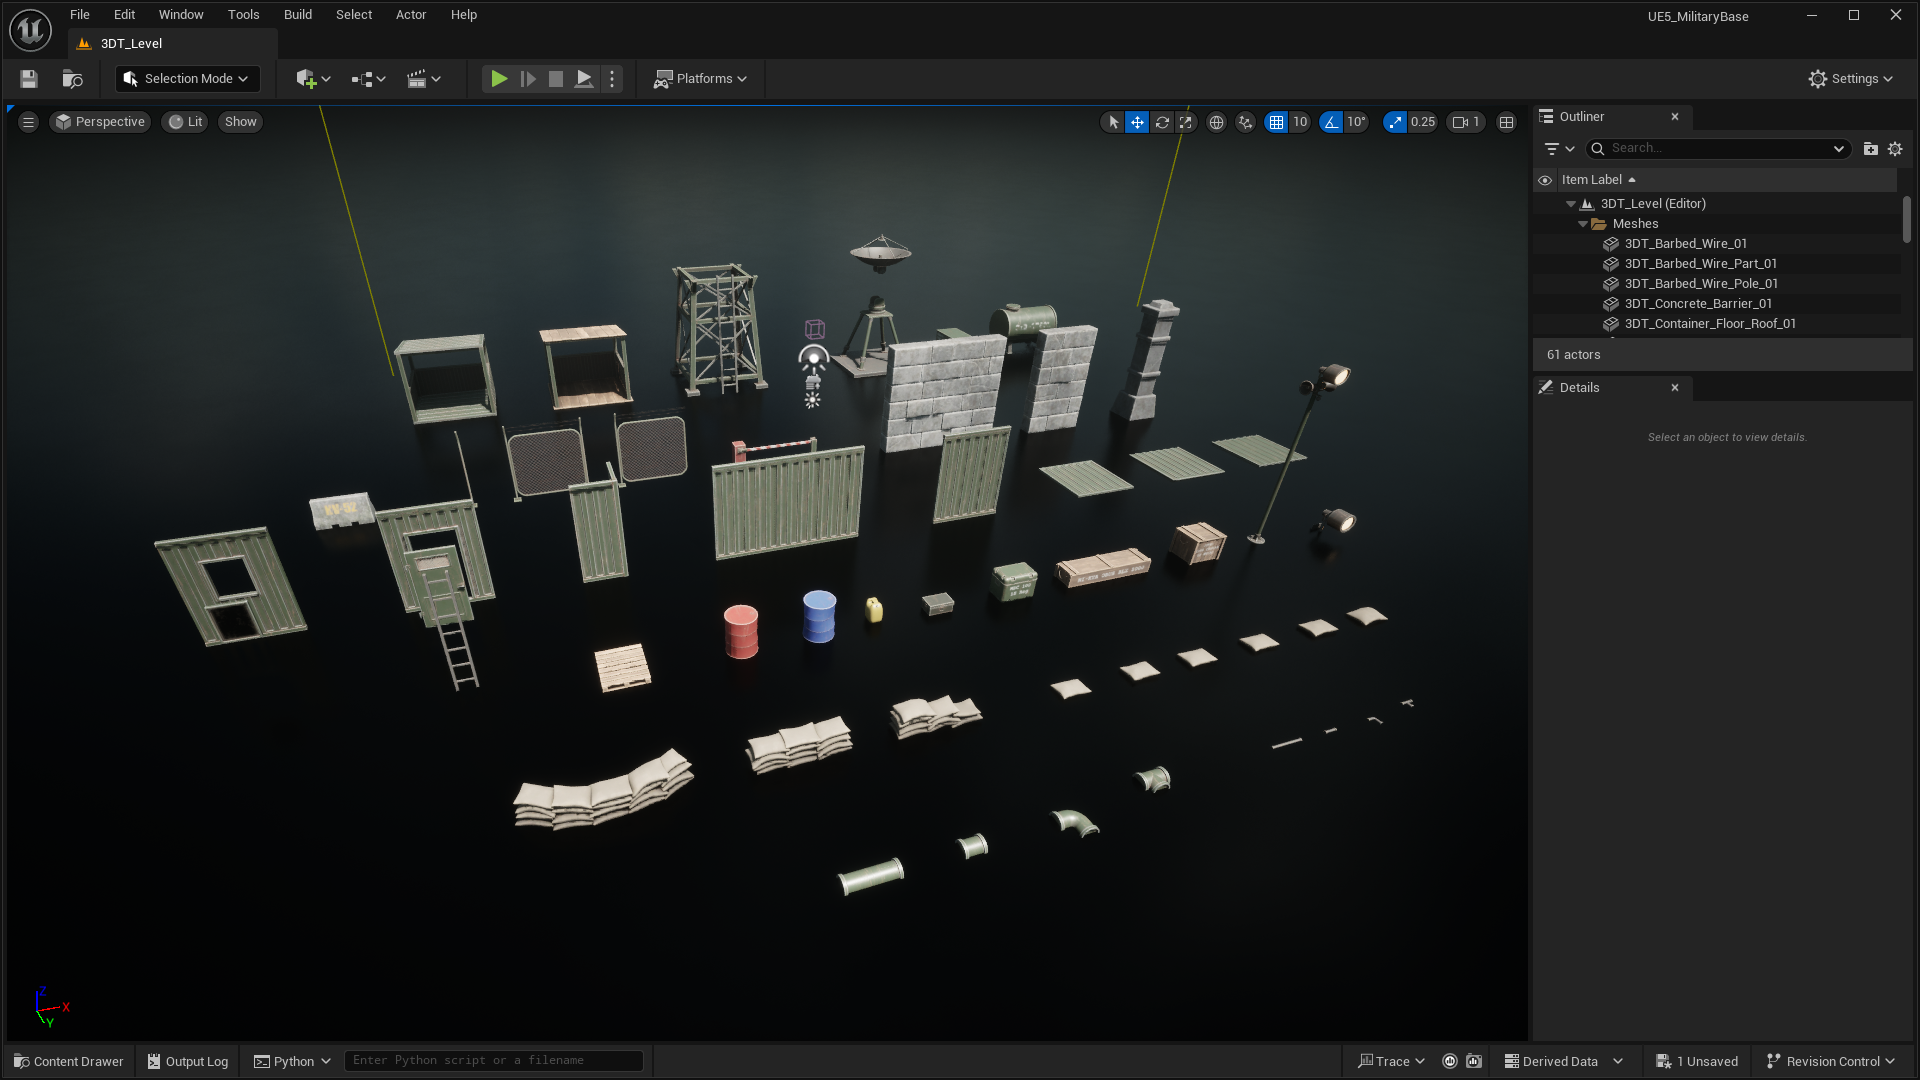The height and width of the screenshot is (1080, 1920).
Task: Click the world coordinate space globe icon
Action: [1216, 122]
